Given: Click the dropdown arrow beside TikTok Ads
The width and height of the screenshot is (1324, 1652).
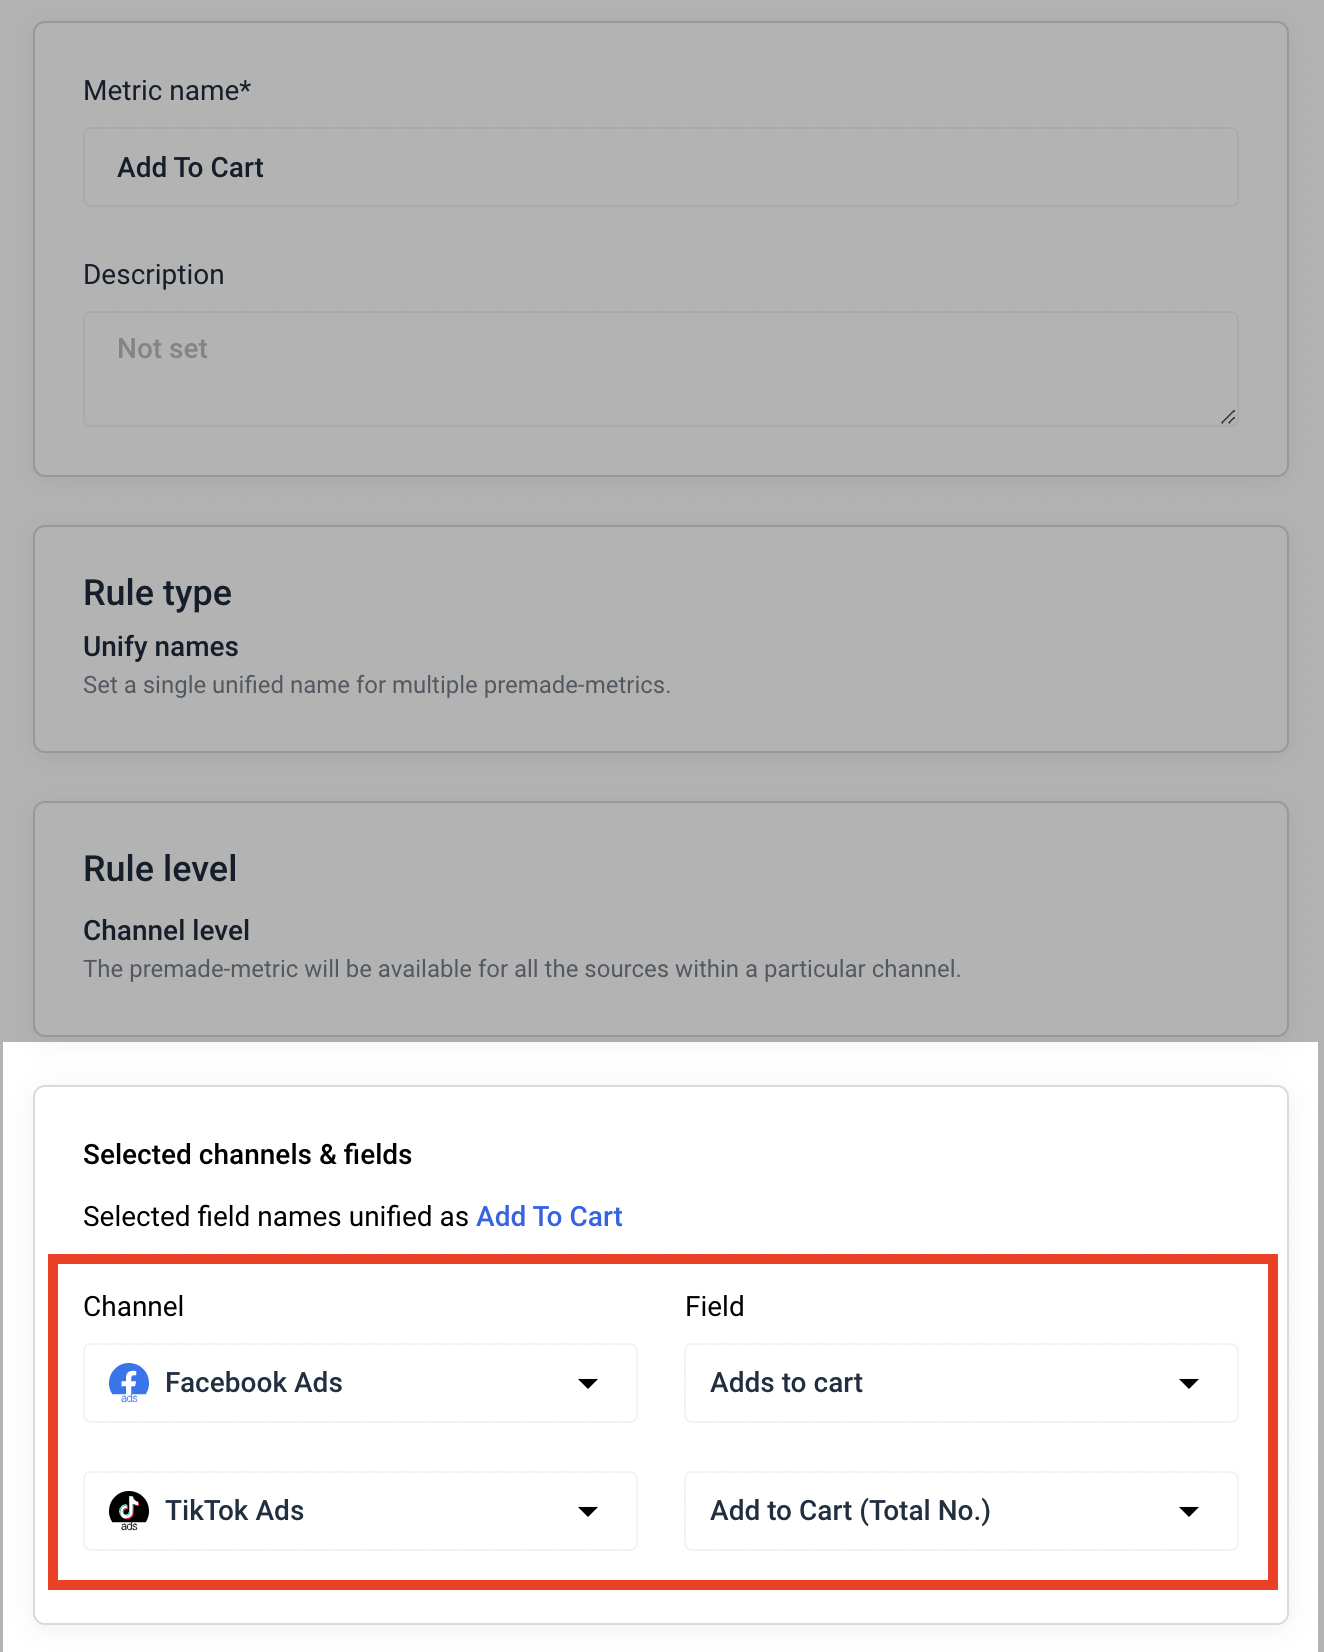Looking at the screenshot, I should [589, 1511].
